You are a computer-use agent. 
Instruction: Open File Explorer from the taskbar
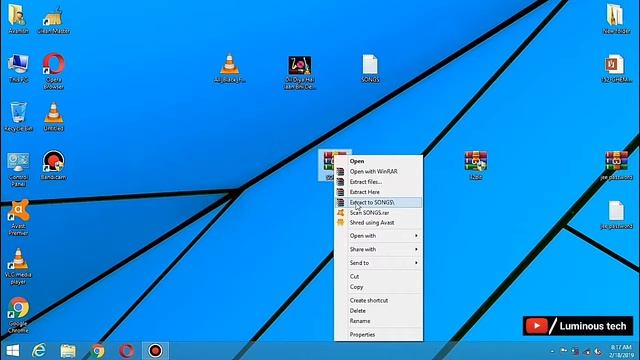(x=68, y=351)
